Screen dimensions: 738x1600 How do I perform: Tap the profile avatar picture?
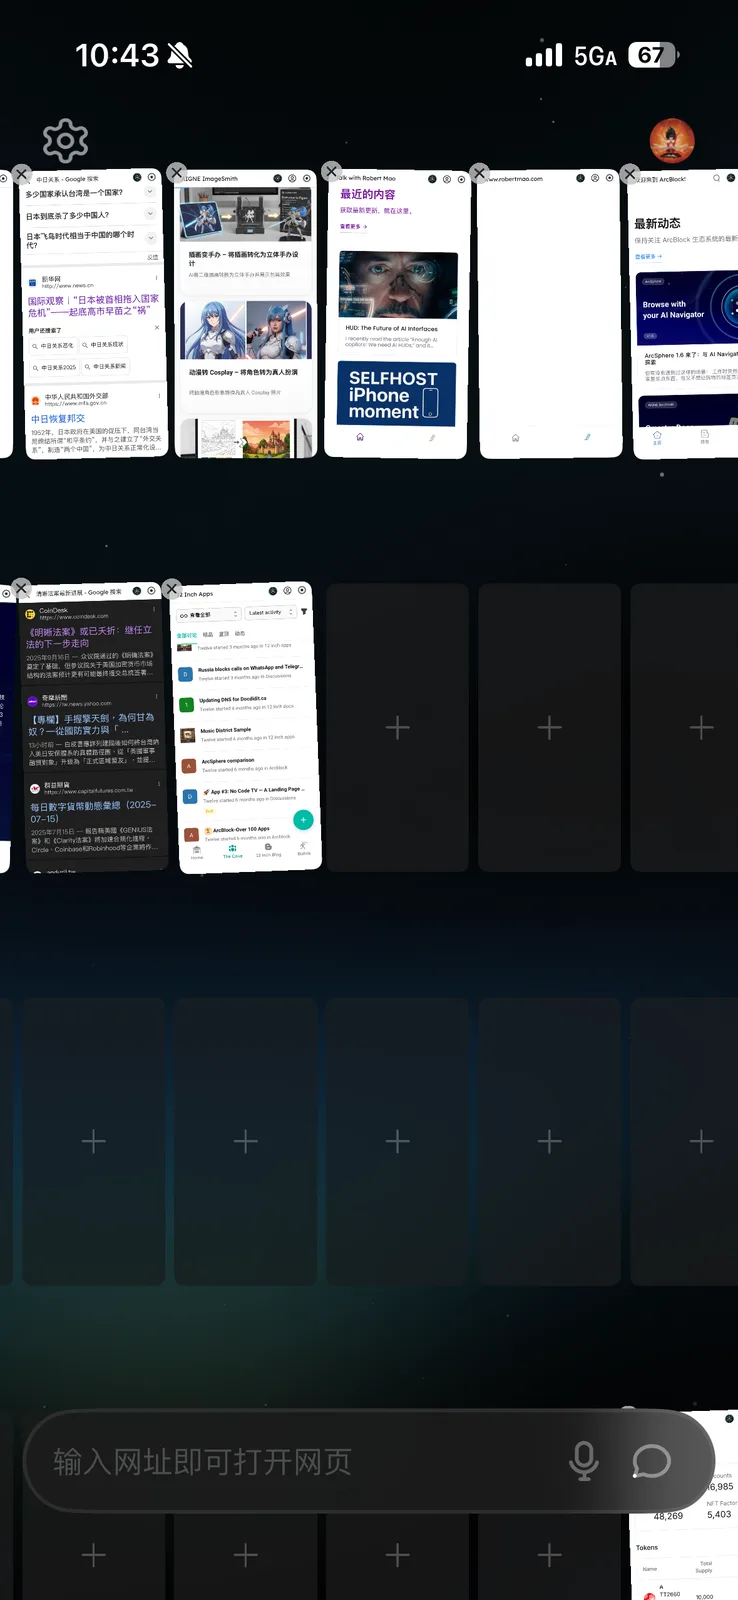672,141
